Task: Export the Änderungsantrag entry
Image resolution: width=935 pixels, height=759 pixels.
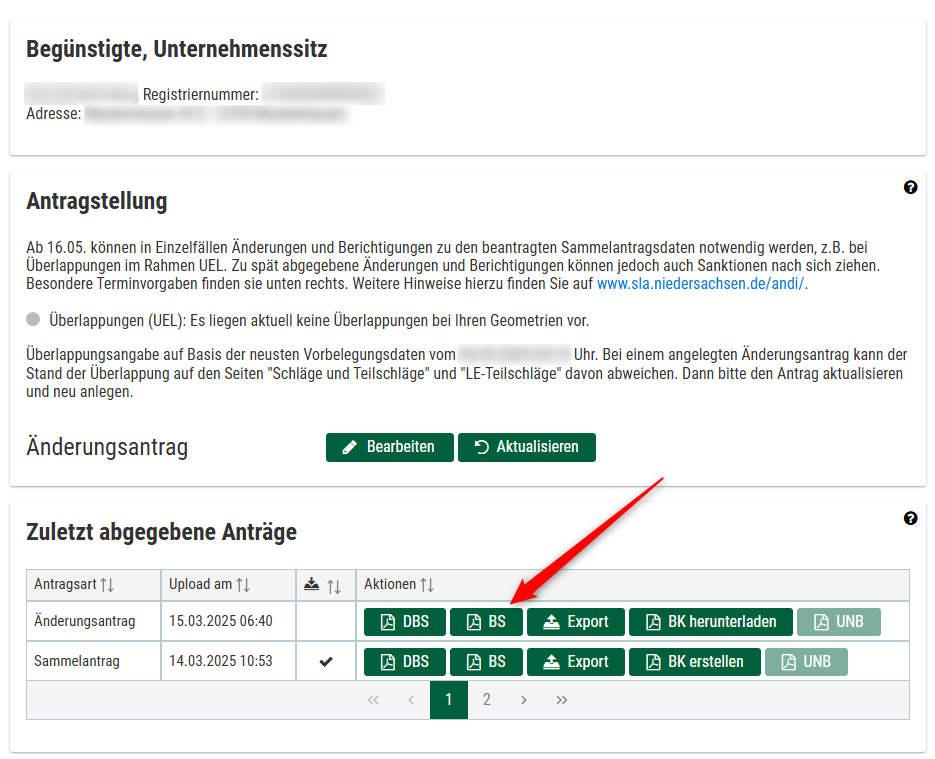Action: [575, 622]
